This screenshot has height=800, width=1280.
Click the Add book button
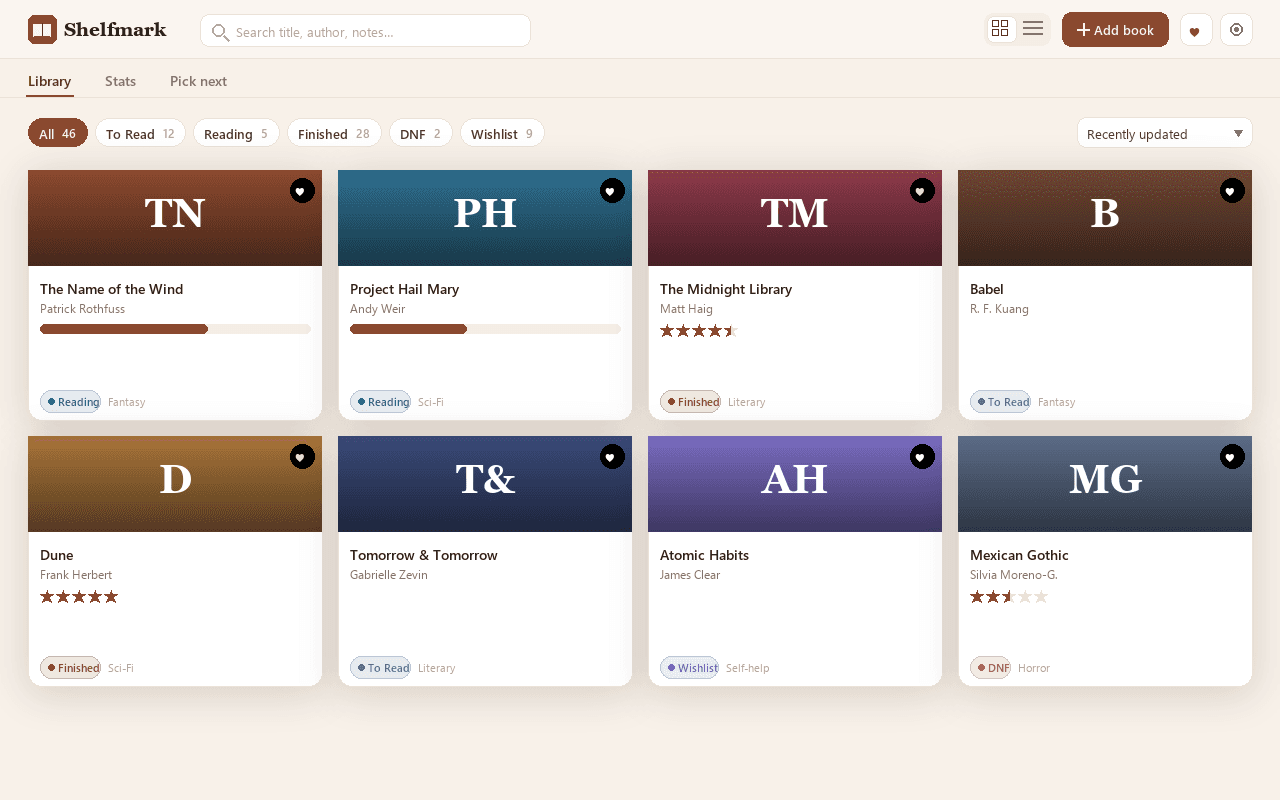(1115, 30)
